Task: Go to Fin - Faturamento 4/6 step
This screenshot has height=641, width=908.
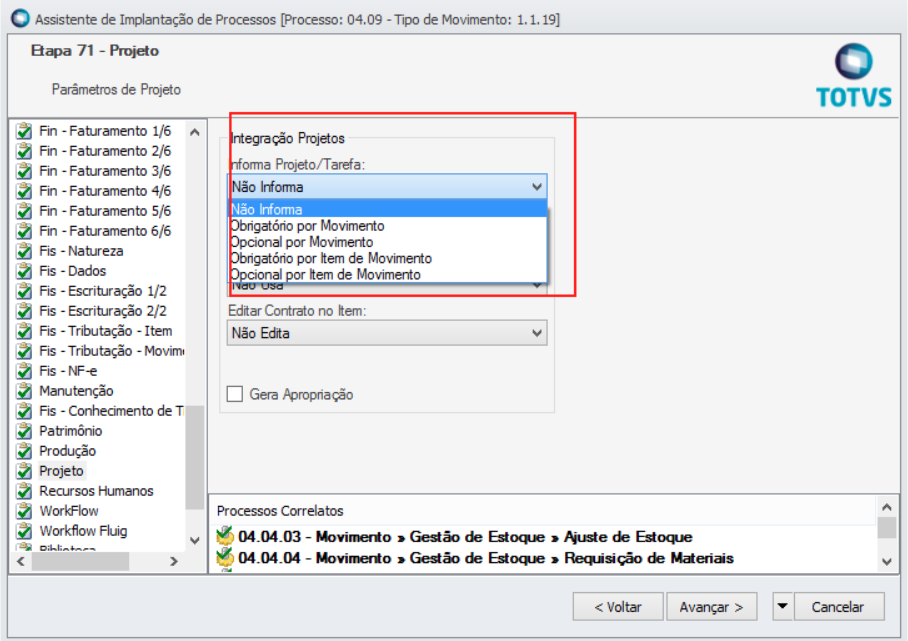Action: [x=105, y=191]
